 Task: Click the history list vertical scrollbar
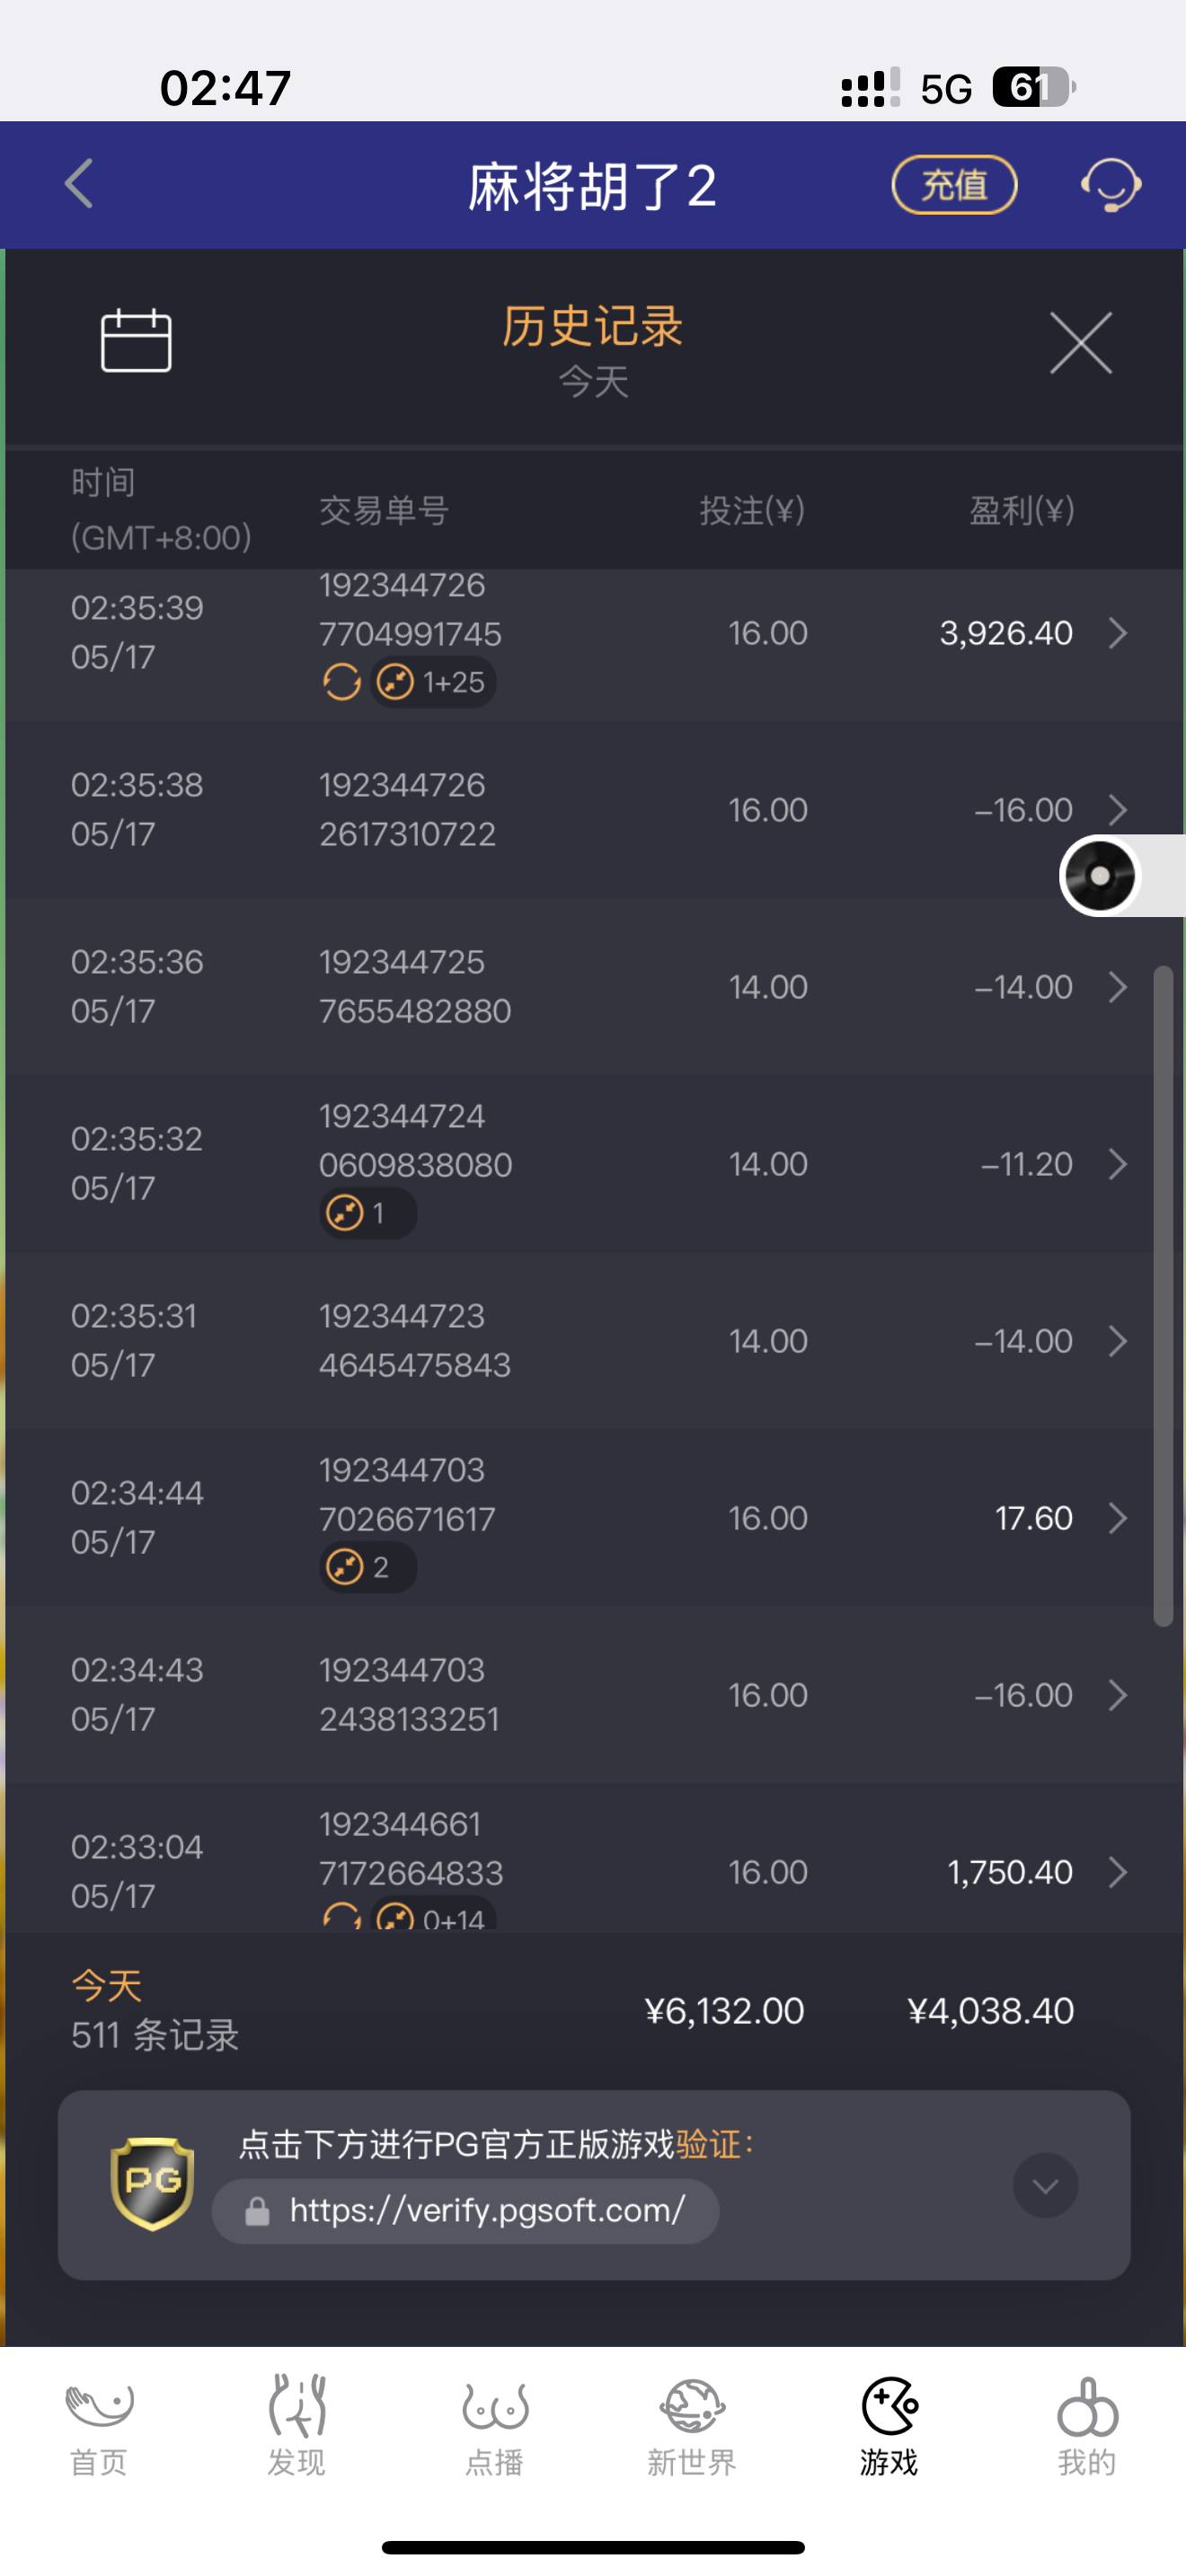(1162, 1295)
